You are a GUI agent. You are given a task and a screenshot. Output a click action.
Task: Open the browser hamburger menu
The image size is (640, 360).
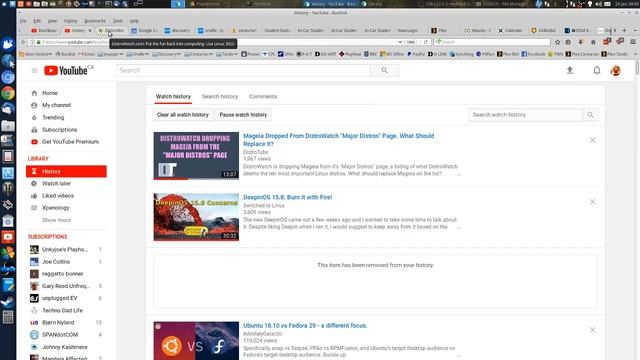(x=633, y=42)
